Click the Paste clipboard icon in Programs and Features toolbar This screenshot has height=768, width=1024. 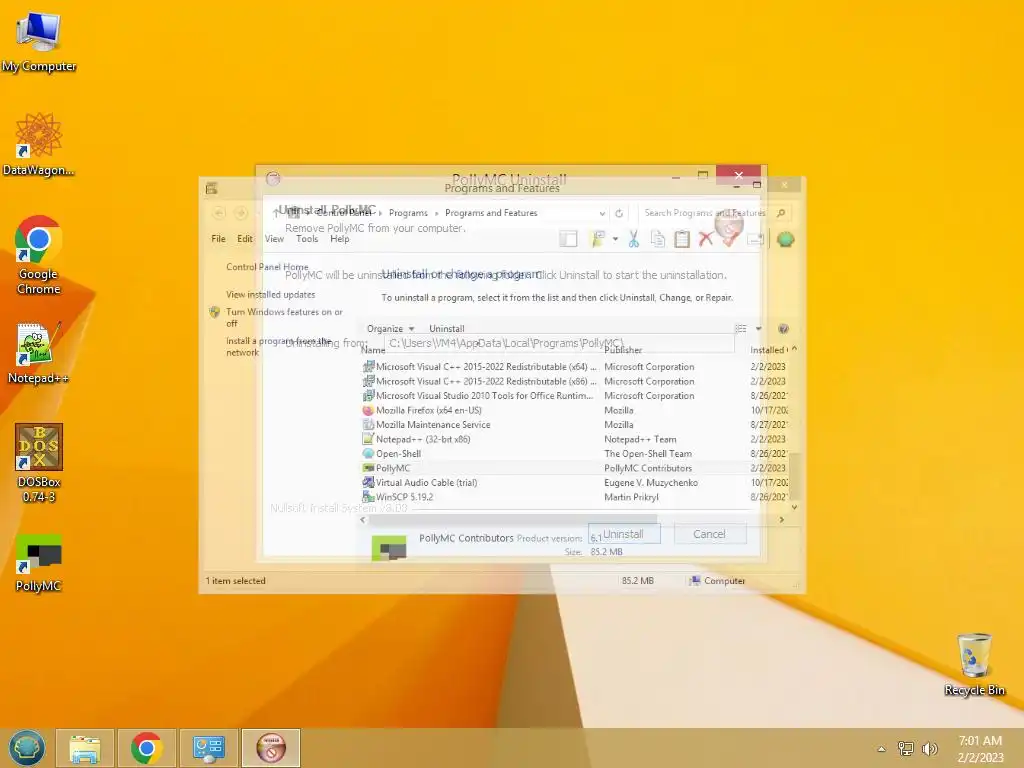tap(682, 239)
